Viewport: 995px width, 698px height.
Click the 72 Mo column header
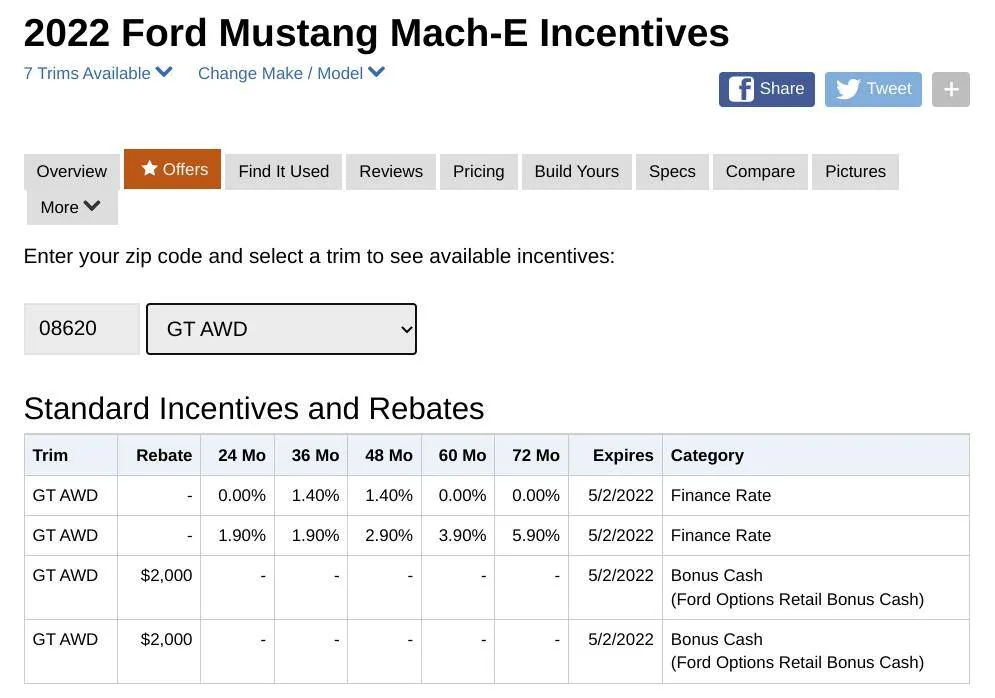coord(532,456)
